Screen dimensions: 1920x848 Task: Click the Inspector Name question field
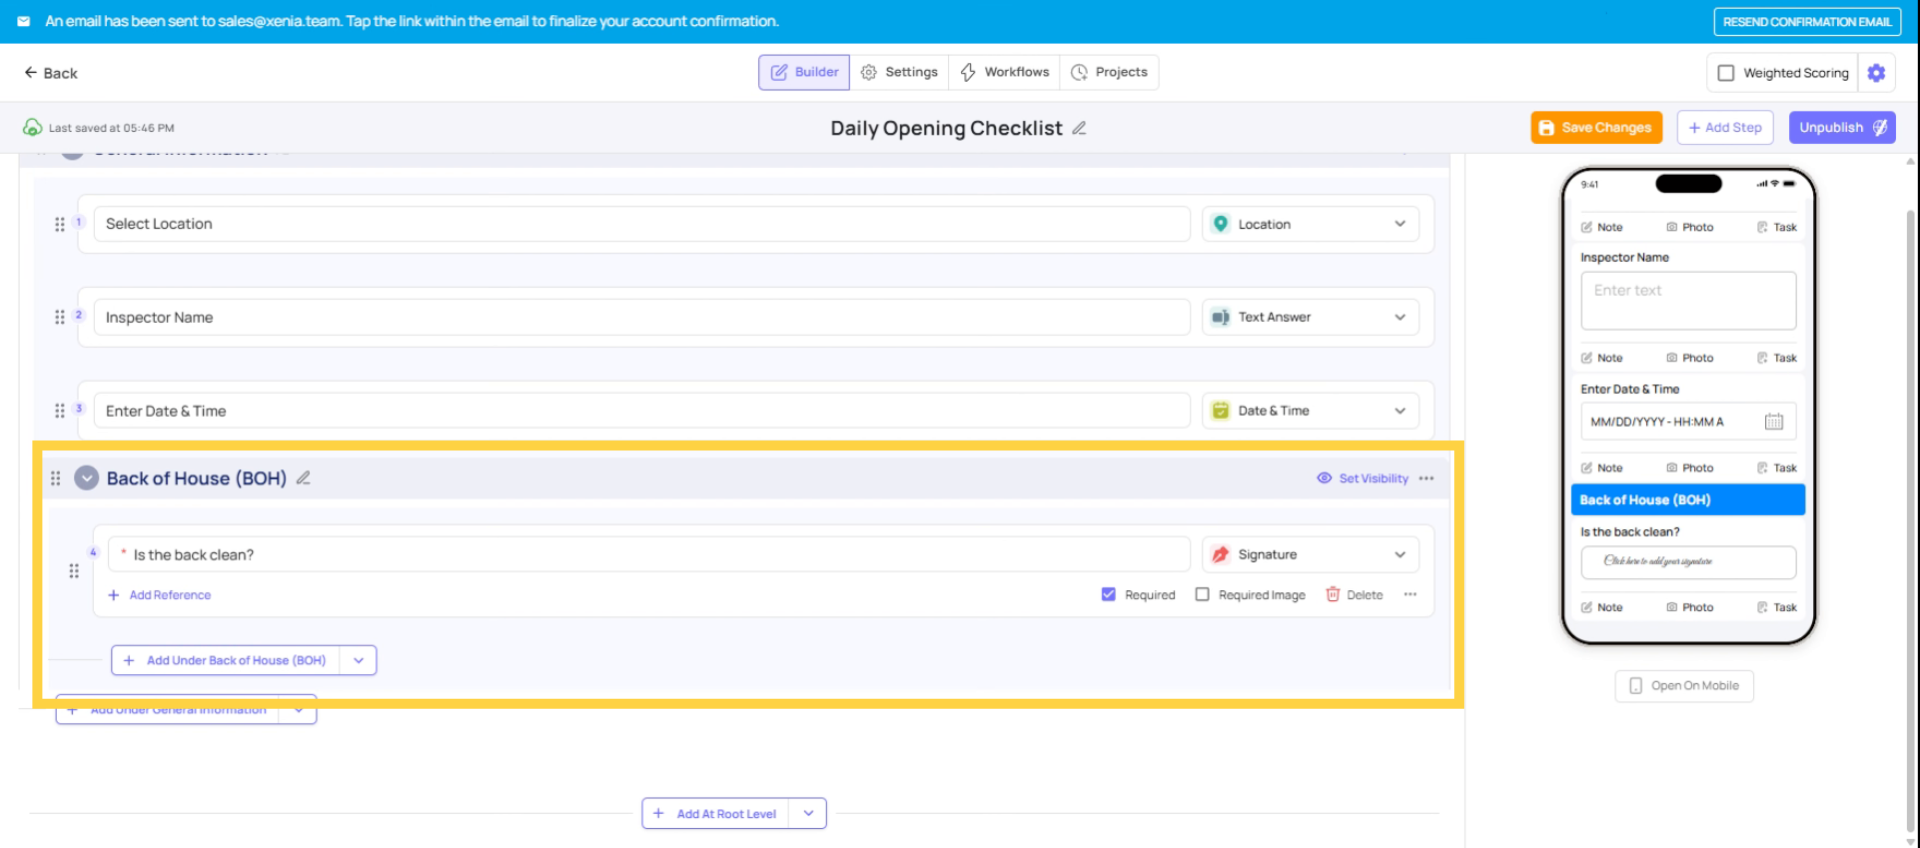(x=640, y=318)
